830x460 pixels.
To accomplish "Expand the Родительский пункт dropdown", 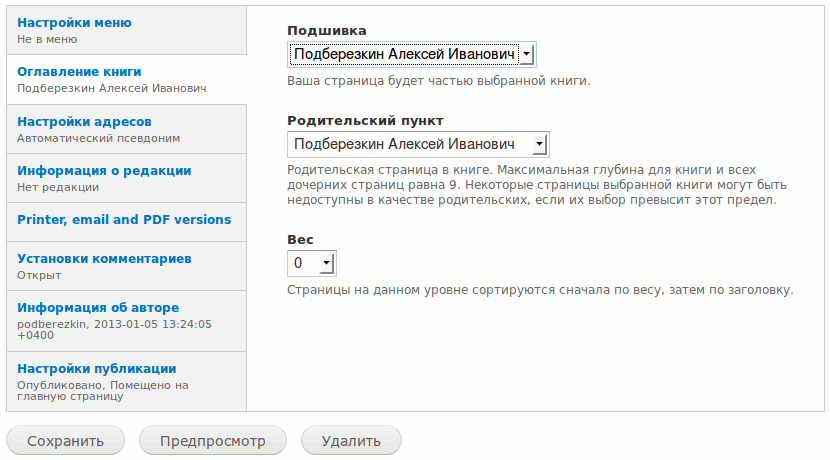I will tap(418, 144).
